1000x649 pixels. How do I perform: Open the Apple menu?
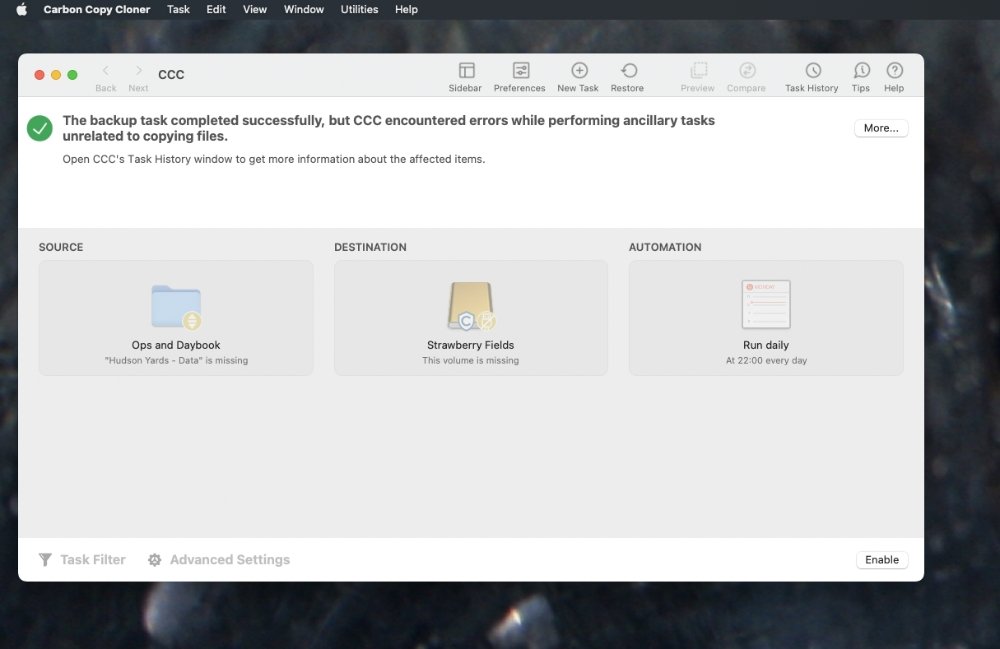21,10
